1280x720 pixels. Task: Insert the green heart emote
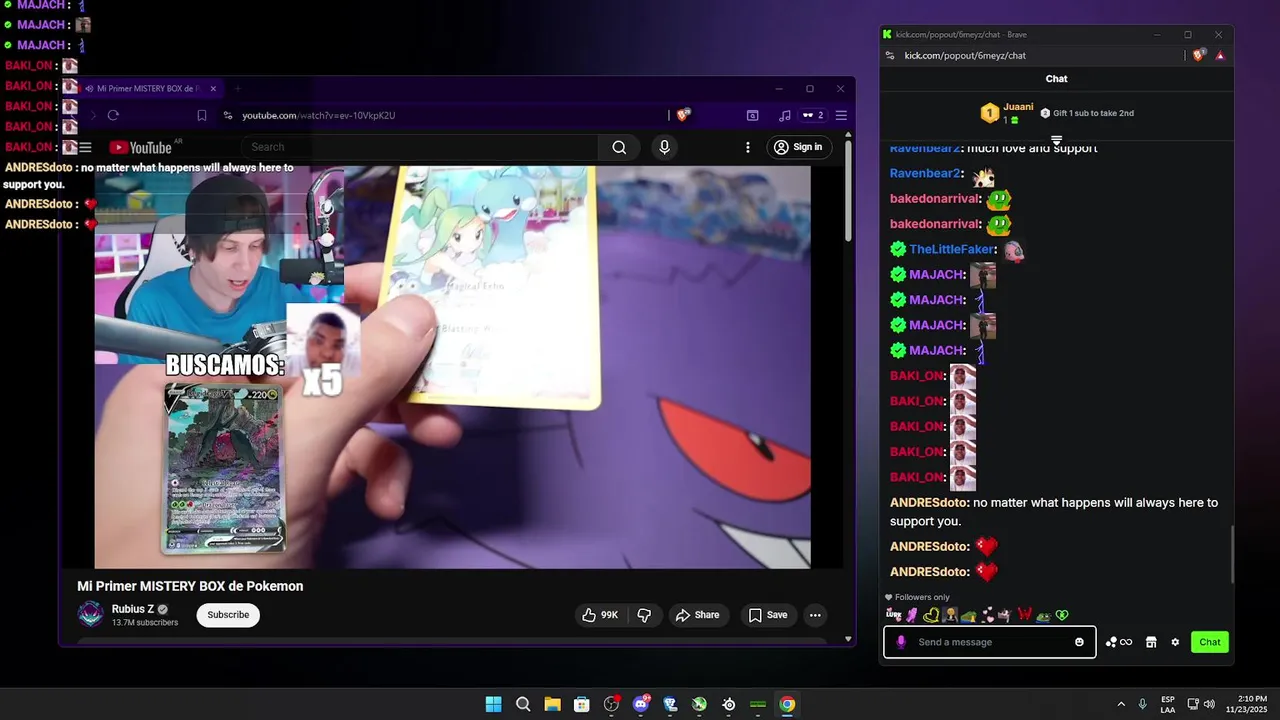click(1062, 615)
